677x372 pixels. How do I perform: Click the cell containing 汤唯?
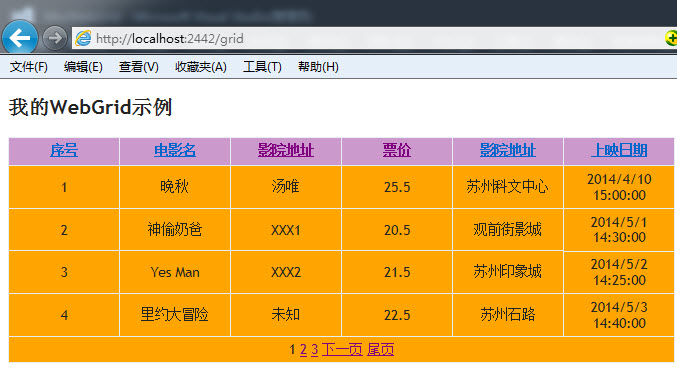(x=286, y=187)
